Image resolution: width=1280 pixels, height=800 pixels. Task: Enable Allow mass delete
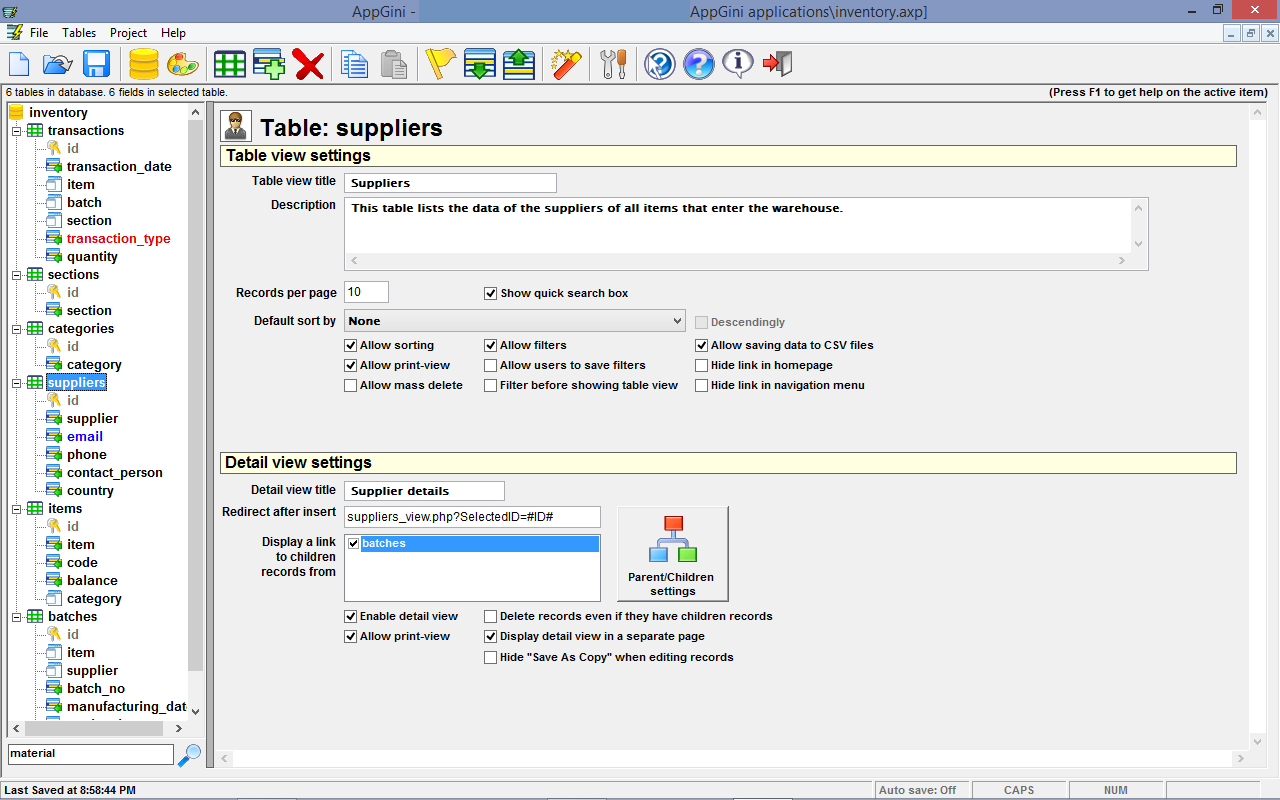click(351, 385)
